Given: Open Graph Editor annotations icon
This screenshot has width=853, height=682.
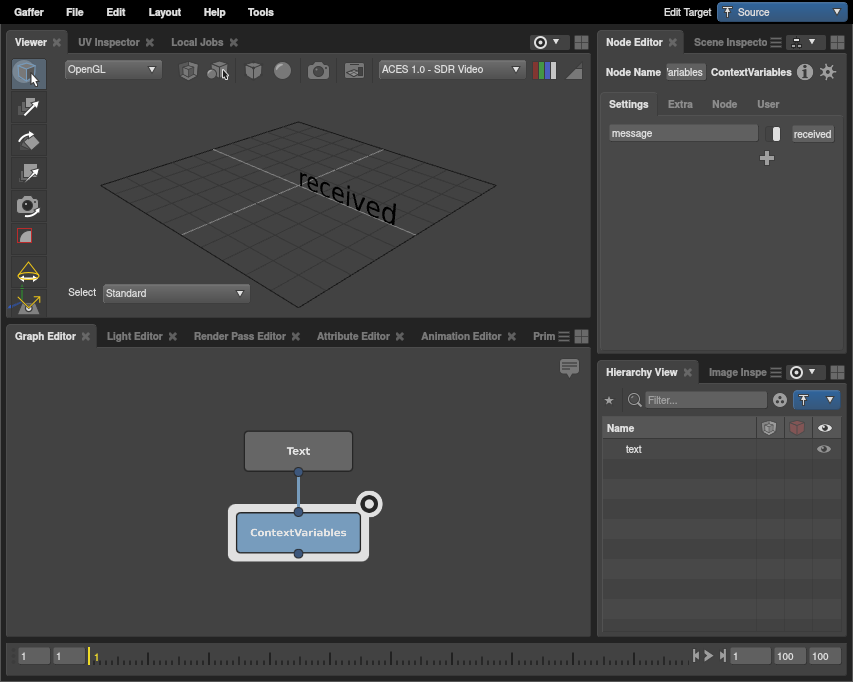Looking at the screenshot, I should (570, 368).
